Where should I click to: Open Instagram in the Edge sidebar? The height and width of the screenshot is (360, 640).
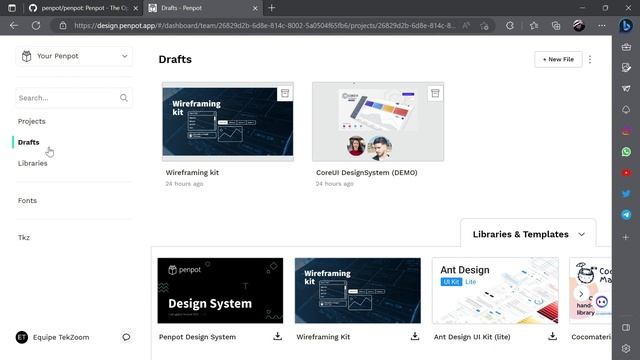[x=626, y=131]
